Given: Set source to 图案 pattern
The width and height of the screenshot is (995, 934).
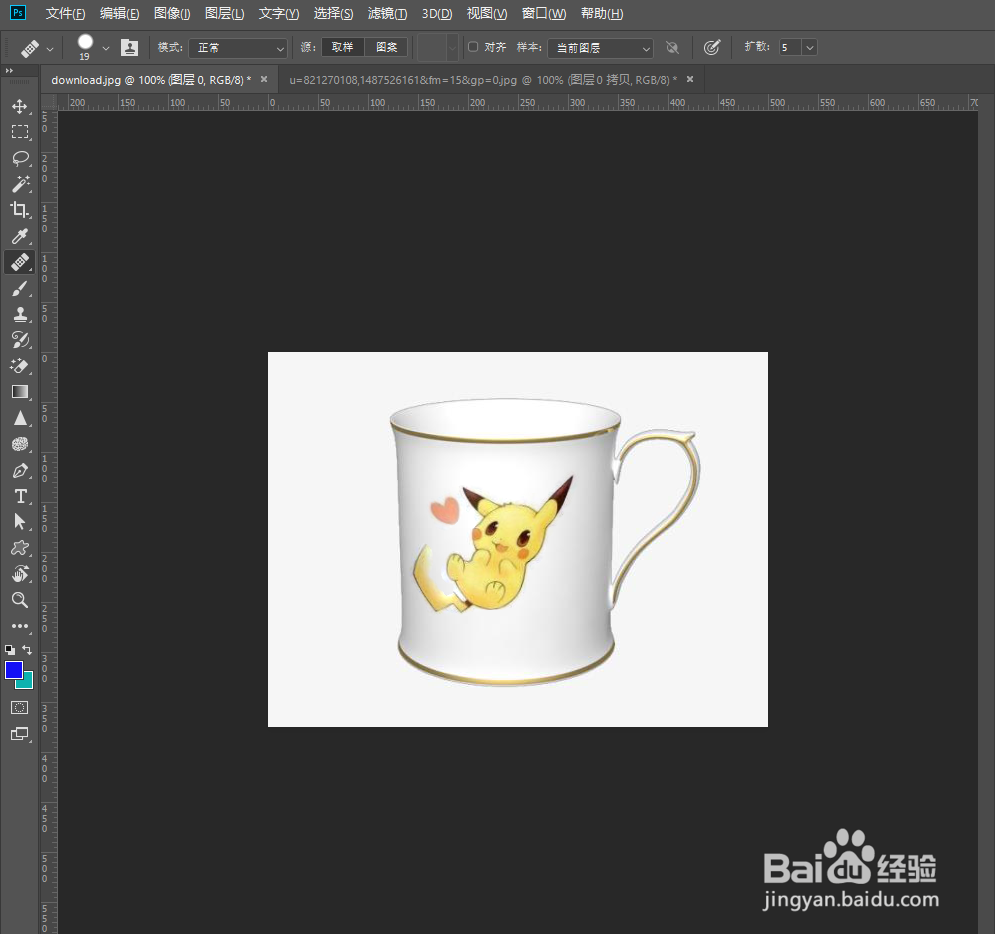Looking at the screenshot, I should [386, 47].
